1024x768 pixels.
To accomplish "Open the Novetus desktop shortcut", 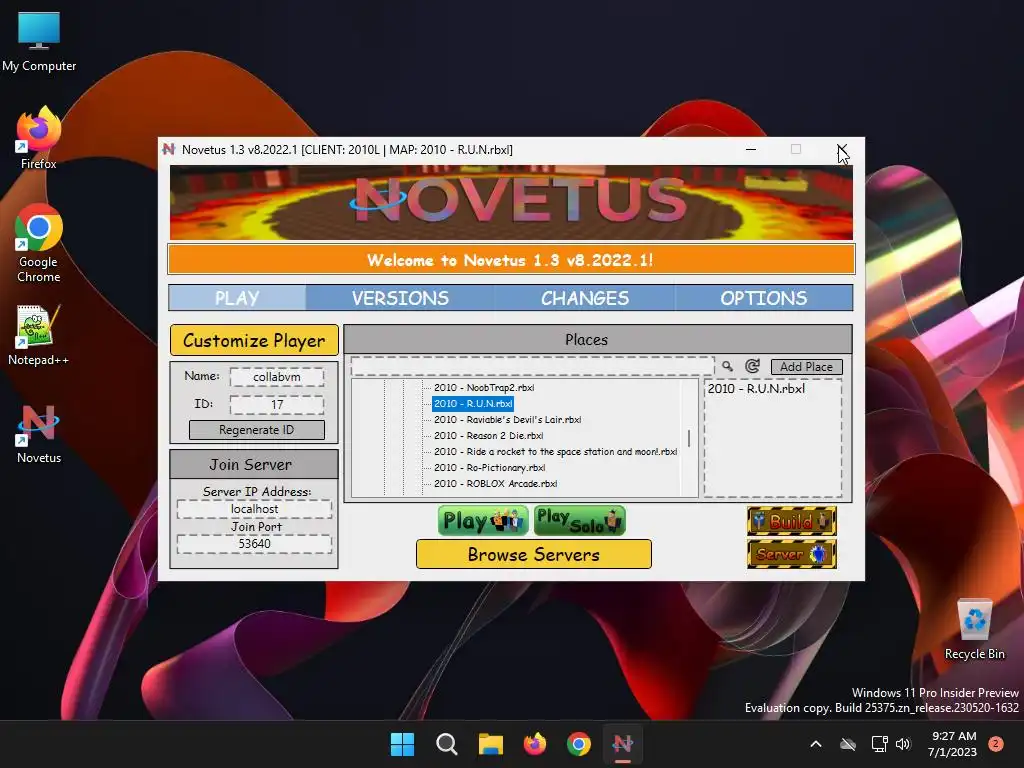I will tap(39, 433).
